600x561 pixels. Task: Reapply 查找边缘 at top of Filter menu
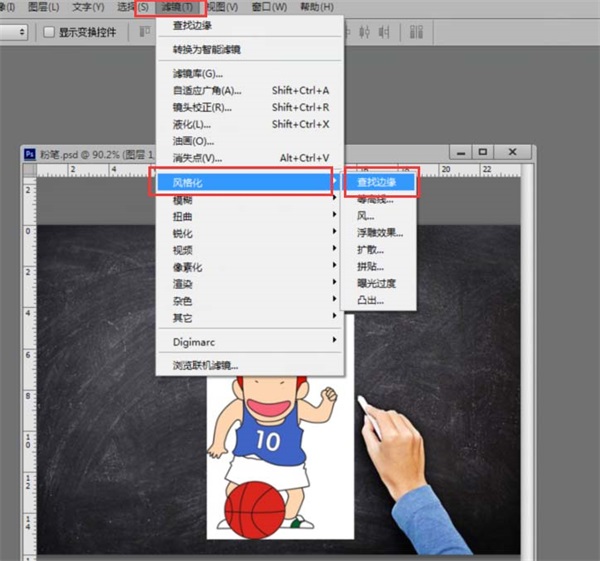click(250, 26)
